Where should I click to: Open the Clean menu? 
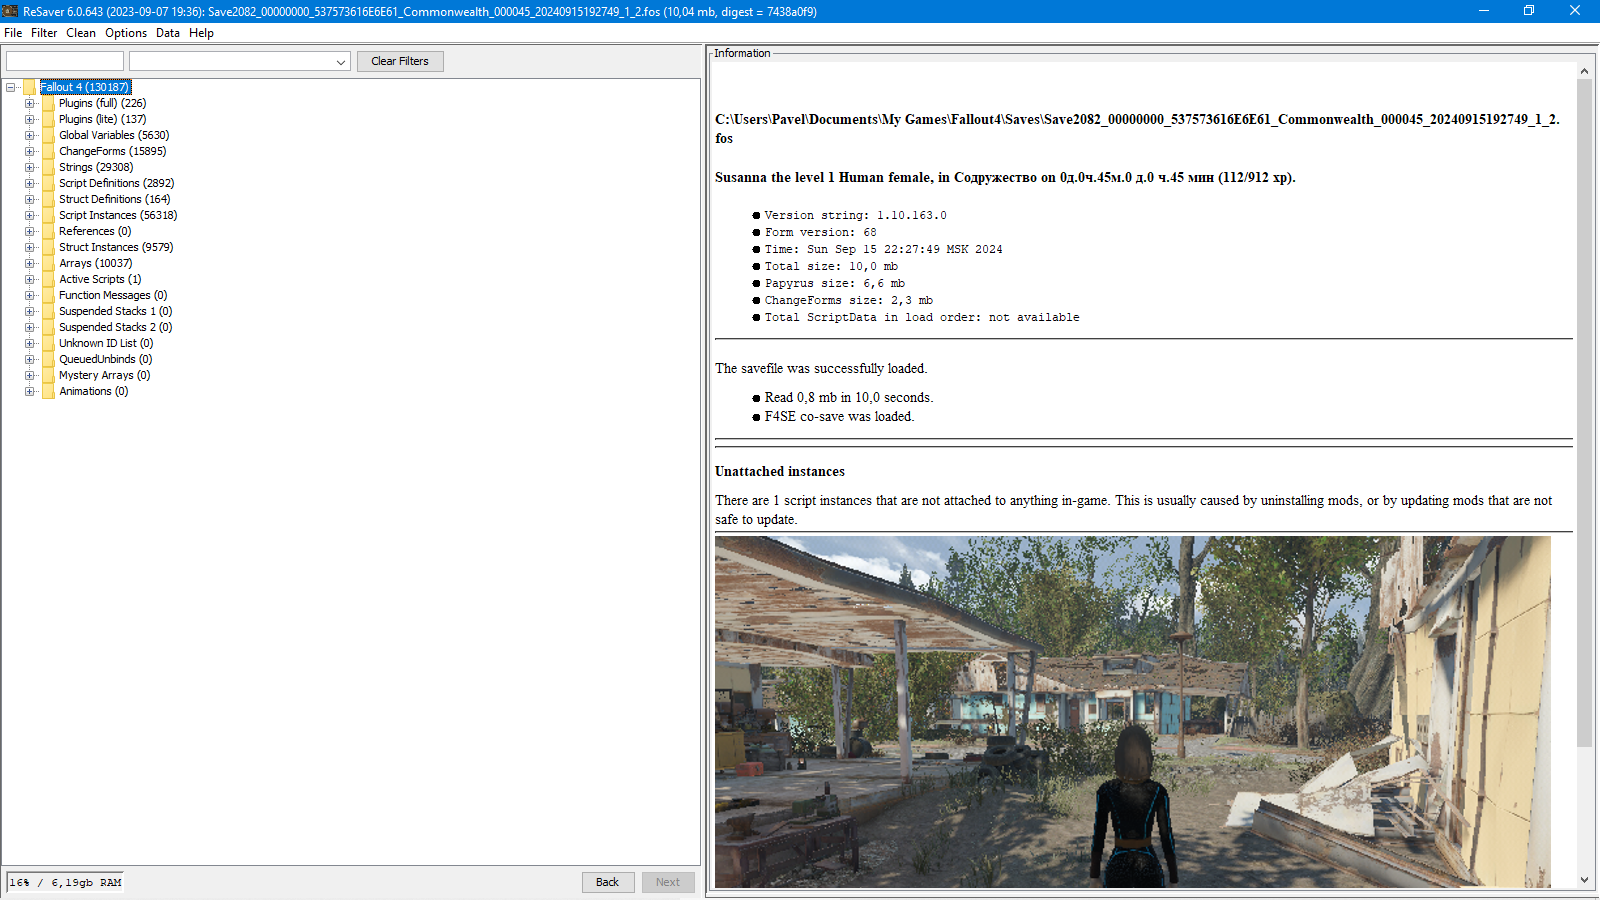click(x=81, y=33)
